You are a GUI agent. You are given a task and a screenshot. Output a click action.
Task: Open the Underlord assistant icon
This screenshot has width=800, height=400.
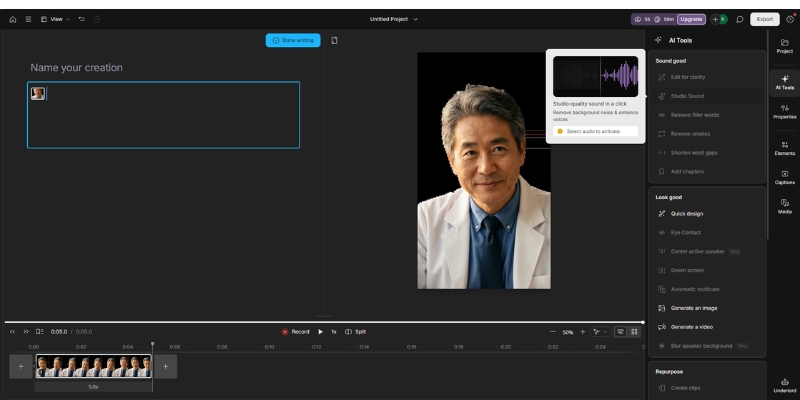(x=785, y=384)
